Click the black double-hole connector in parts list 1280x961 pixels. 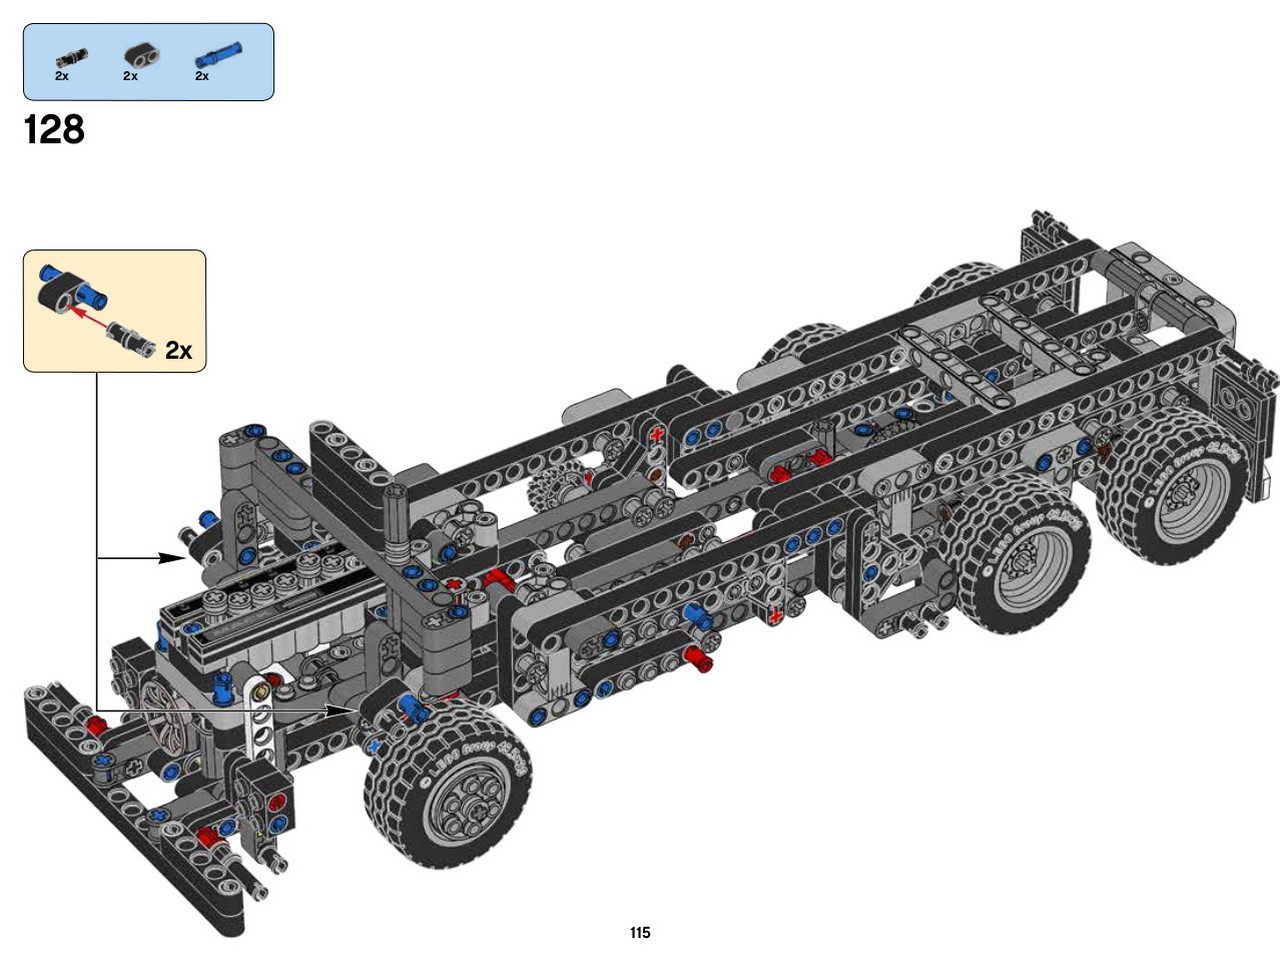143,56
